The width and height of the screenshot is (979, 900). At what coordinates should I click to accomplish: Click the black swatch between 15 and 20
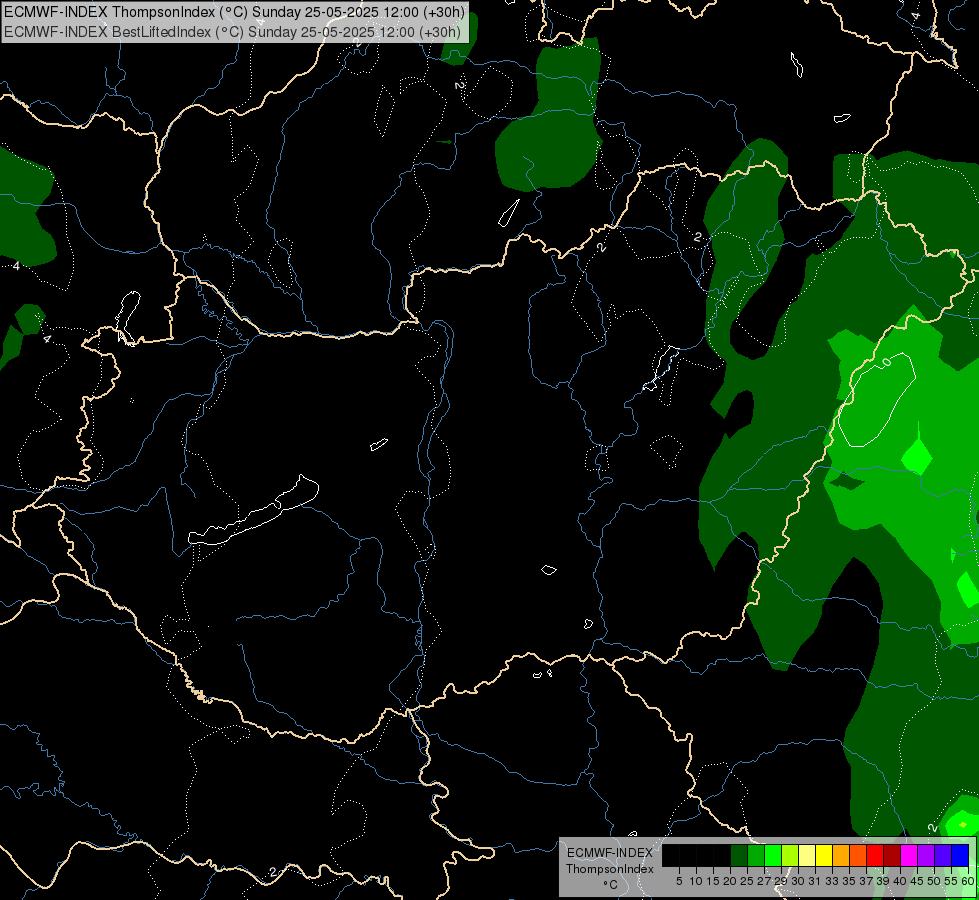(x=722, y=856)
